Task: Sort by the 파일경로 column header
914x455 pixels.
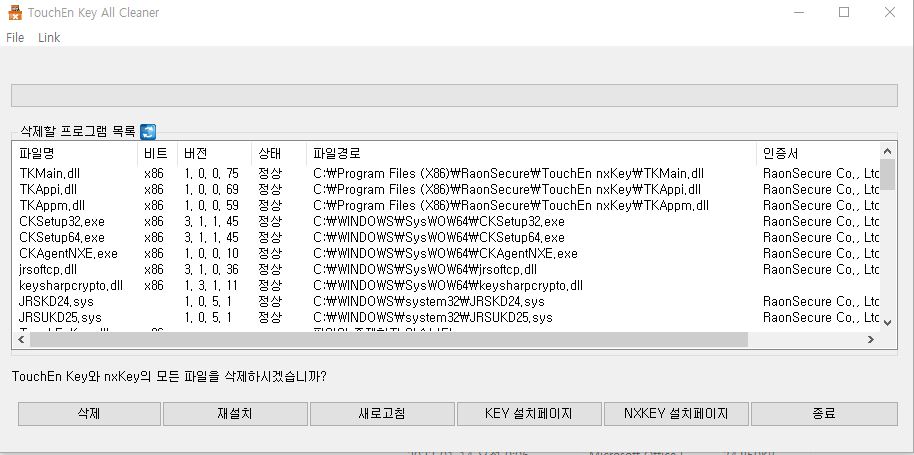Action: pyautogui.click(x=531, y=154)
